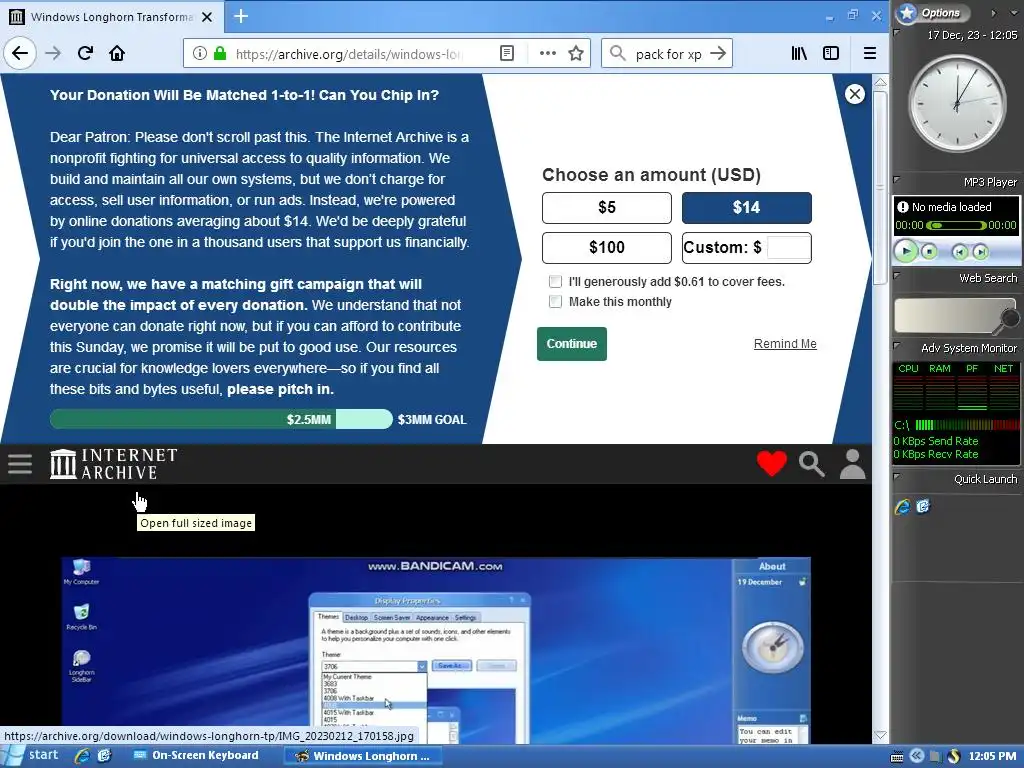Enable the cover fees checkbox
The image size is (1024, 768).
[x=555, y=281]
